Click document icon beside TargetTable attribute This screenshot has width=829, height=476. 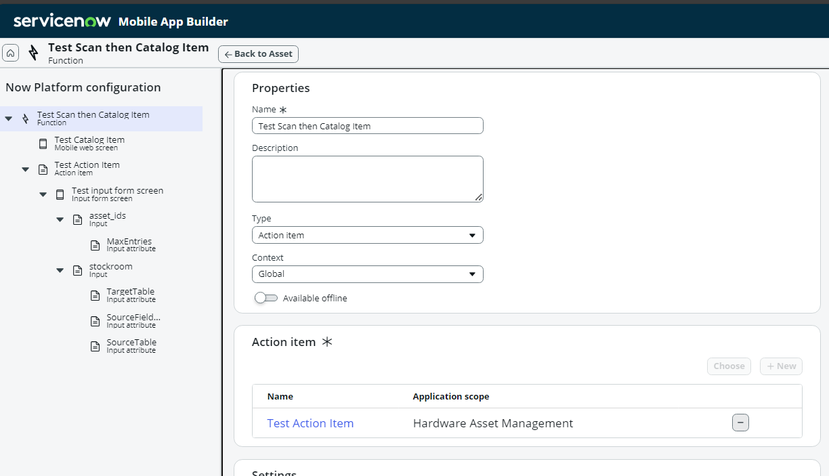95,295
